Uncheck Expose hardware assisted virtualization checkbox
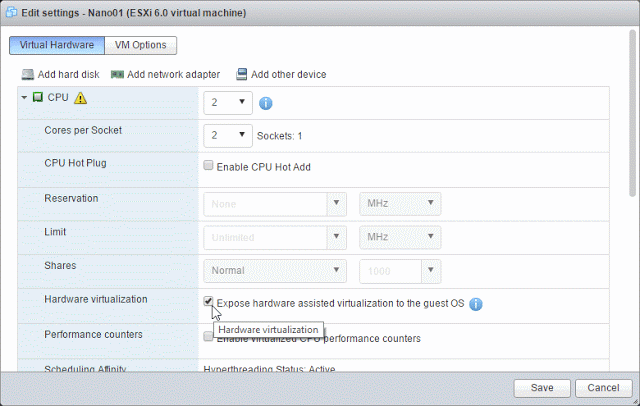This screenshot has width=640, height=406. (x=208, y=302)
